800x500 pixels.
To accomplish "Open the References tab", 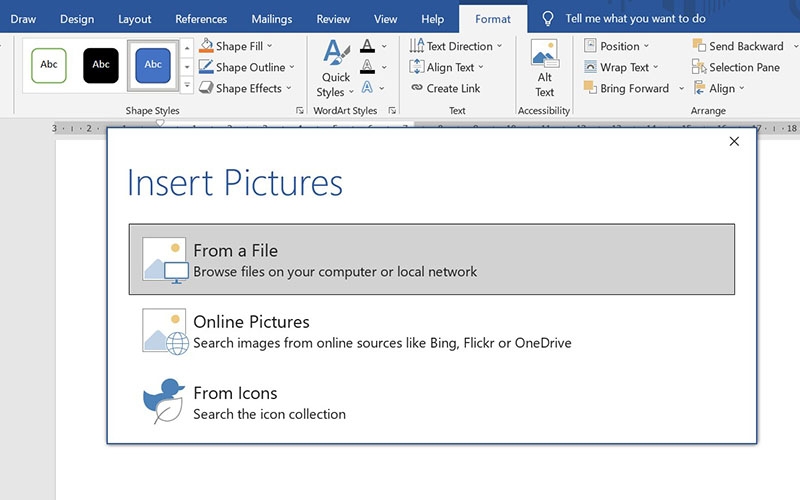I will (201, 19).
